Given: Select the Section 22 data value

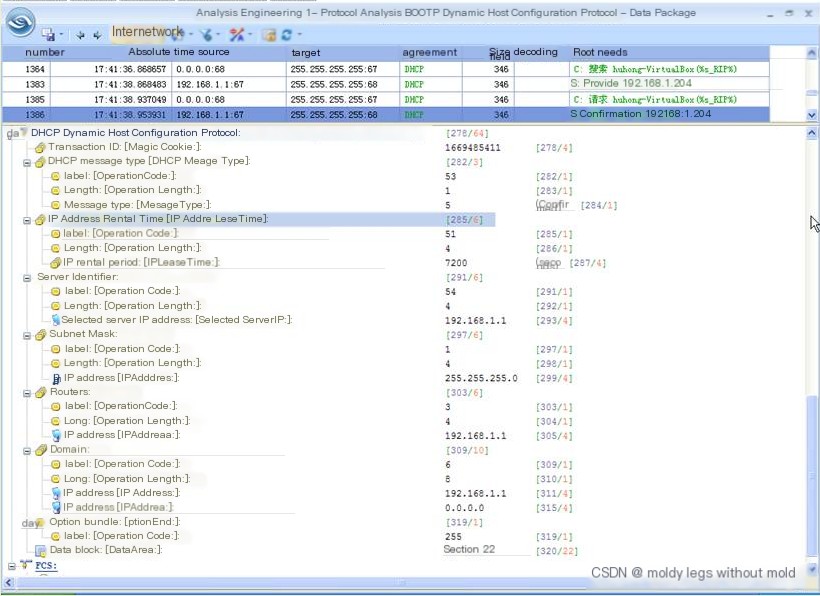Looking at the screenshot, I should pyautogui.click(x=469, y=549).
